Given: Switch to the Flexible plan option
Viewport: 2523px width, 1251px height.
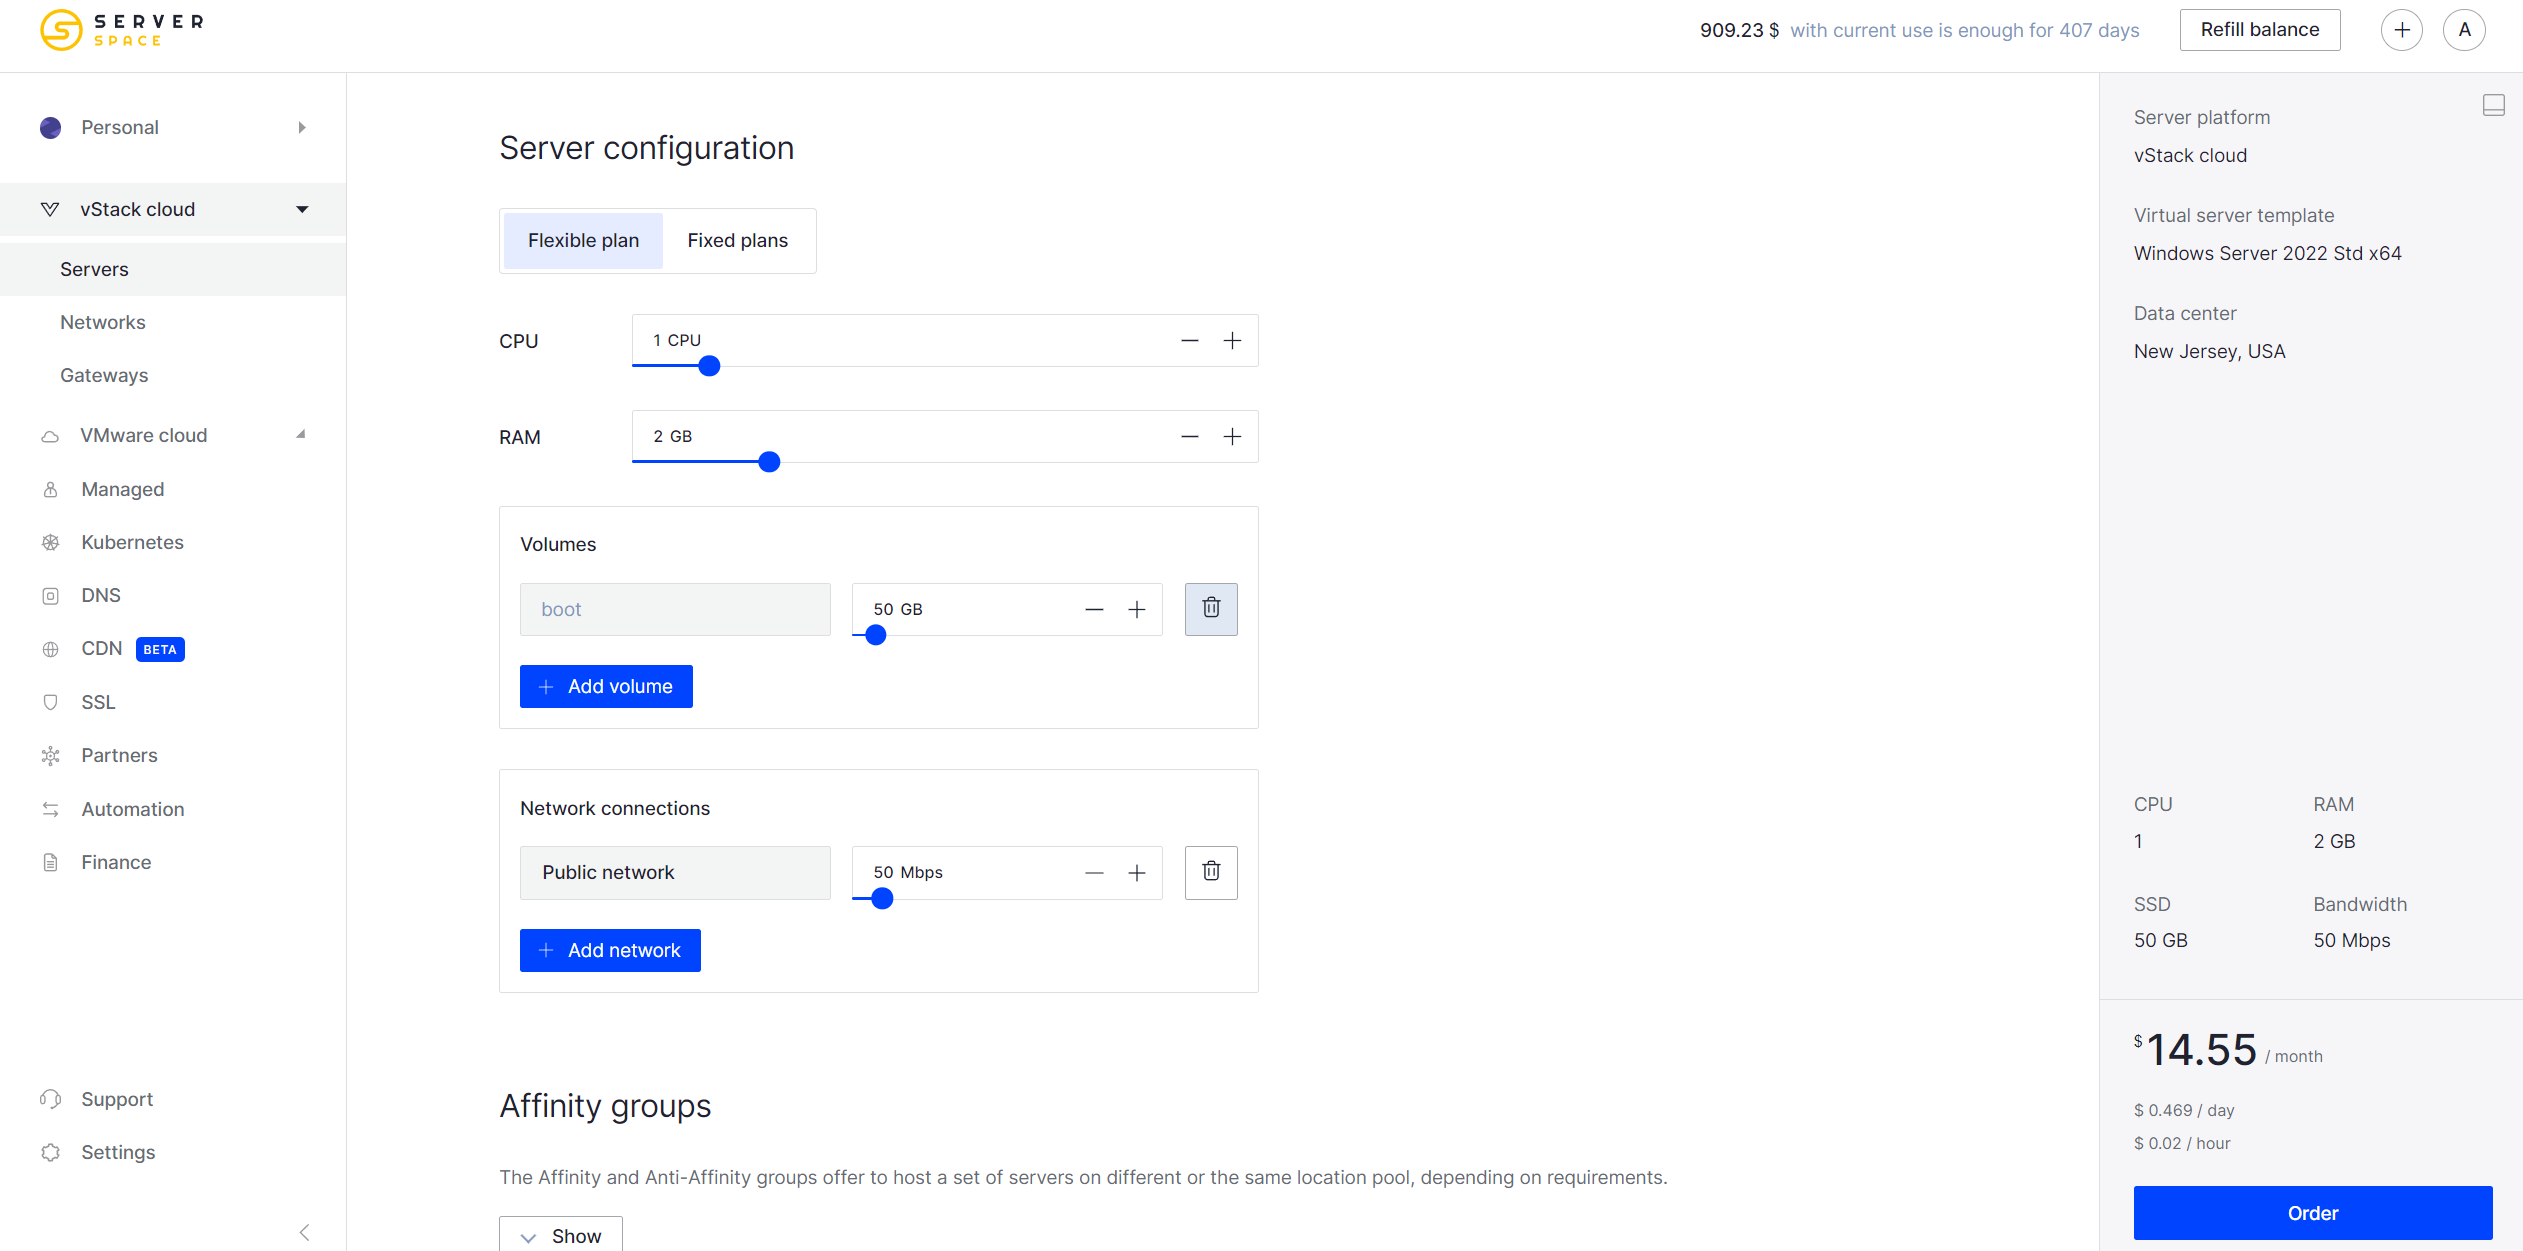Looking at the screenshot, I should 583,241.
